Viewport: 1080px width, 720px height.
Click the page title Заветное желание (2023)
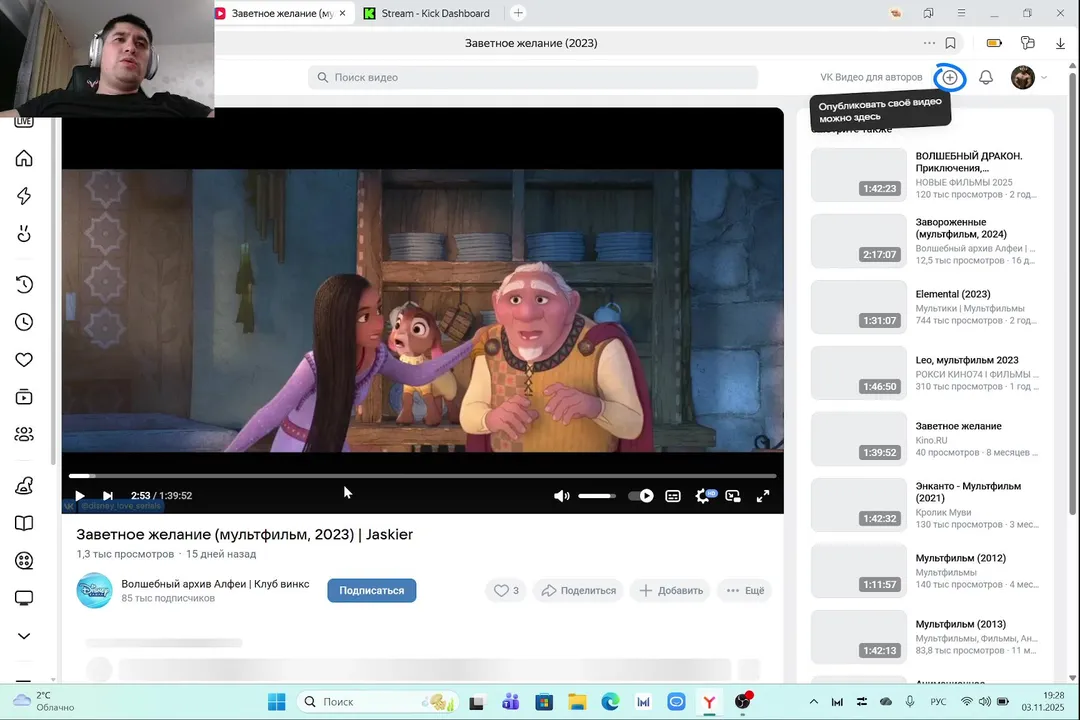pos(531,43)
